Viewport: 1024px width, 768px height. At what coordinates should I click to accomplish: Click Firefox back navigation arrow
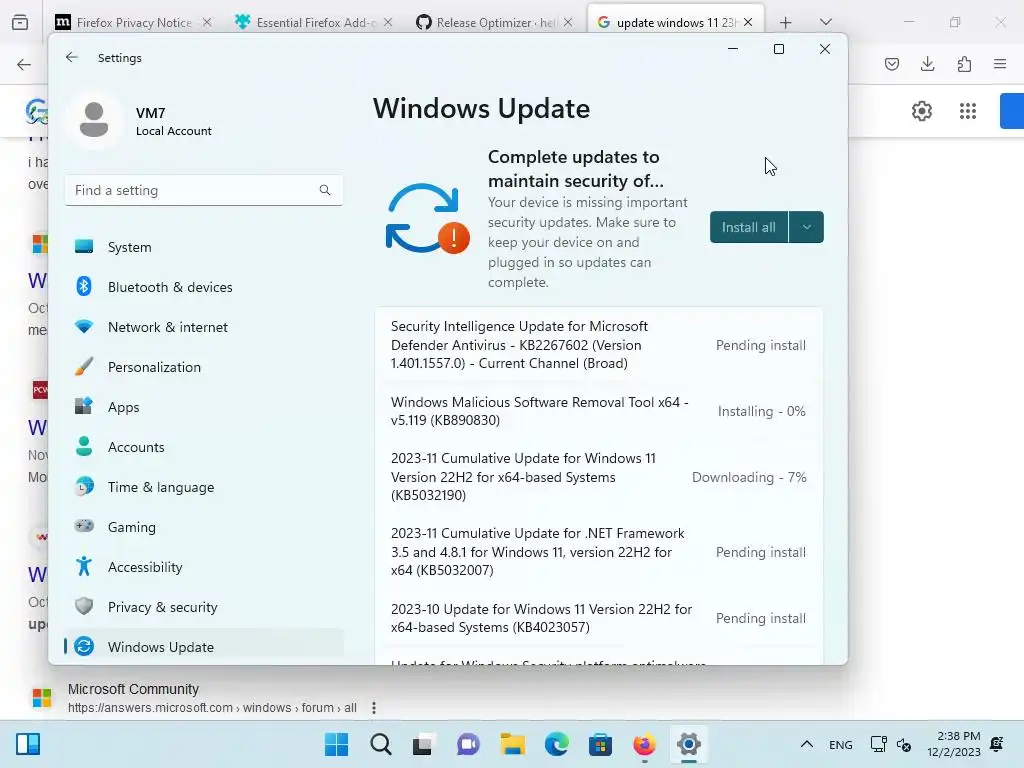click(24, 64)
